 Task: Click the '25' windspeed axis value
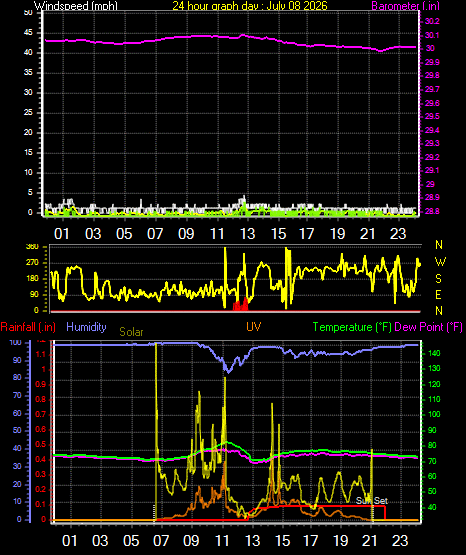tap(28, 113)
